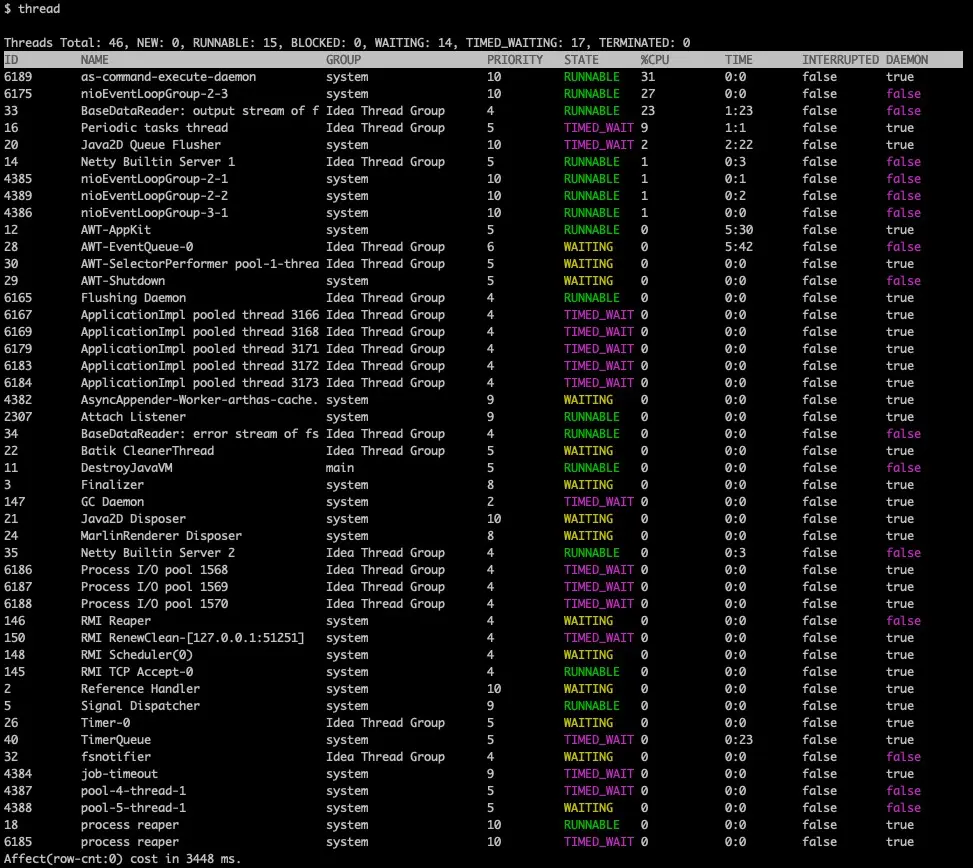Click the GC Daemon thread name
The height and width of the screenshot is (868, 973).
pyautogui.click(x=112, y=502)
